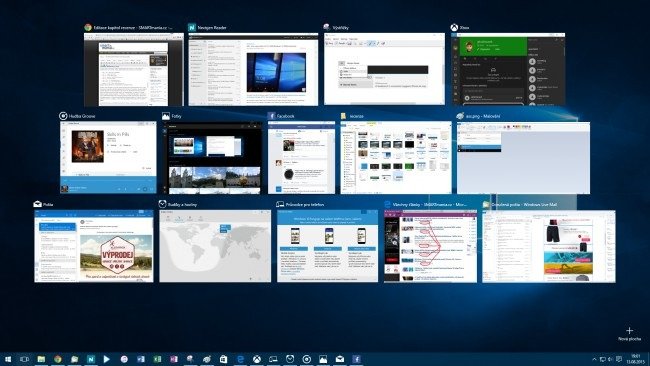The image size is (650, 366).
Task: Open the Groove Music taskbar icon
Action: click(x=307, y=359)
